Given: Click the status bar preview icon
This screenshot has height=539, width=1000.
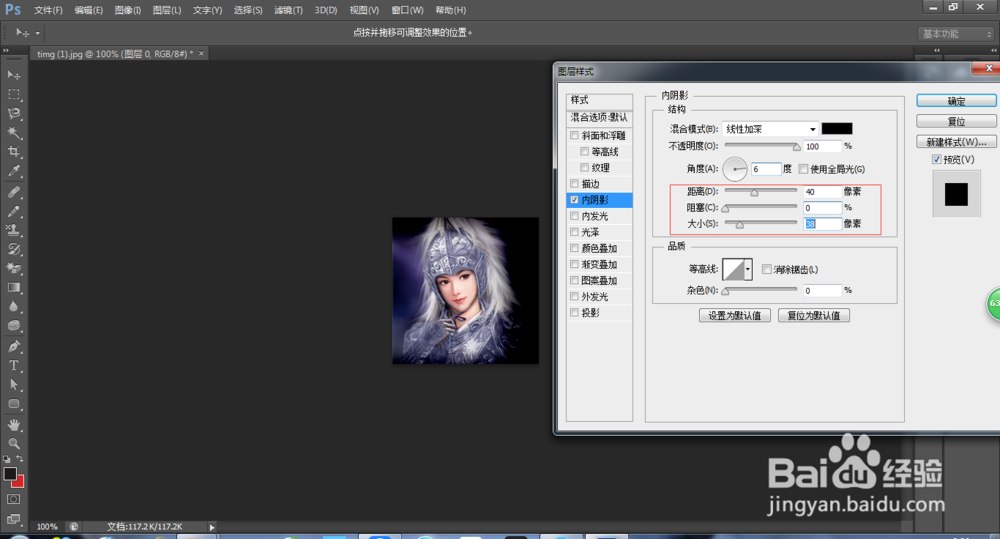Looking at the screenshot, I should (x=74, y=527).
